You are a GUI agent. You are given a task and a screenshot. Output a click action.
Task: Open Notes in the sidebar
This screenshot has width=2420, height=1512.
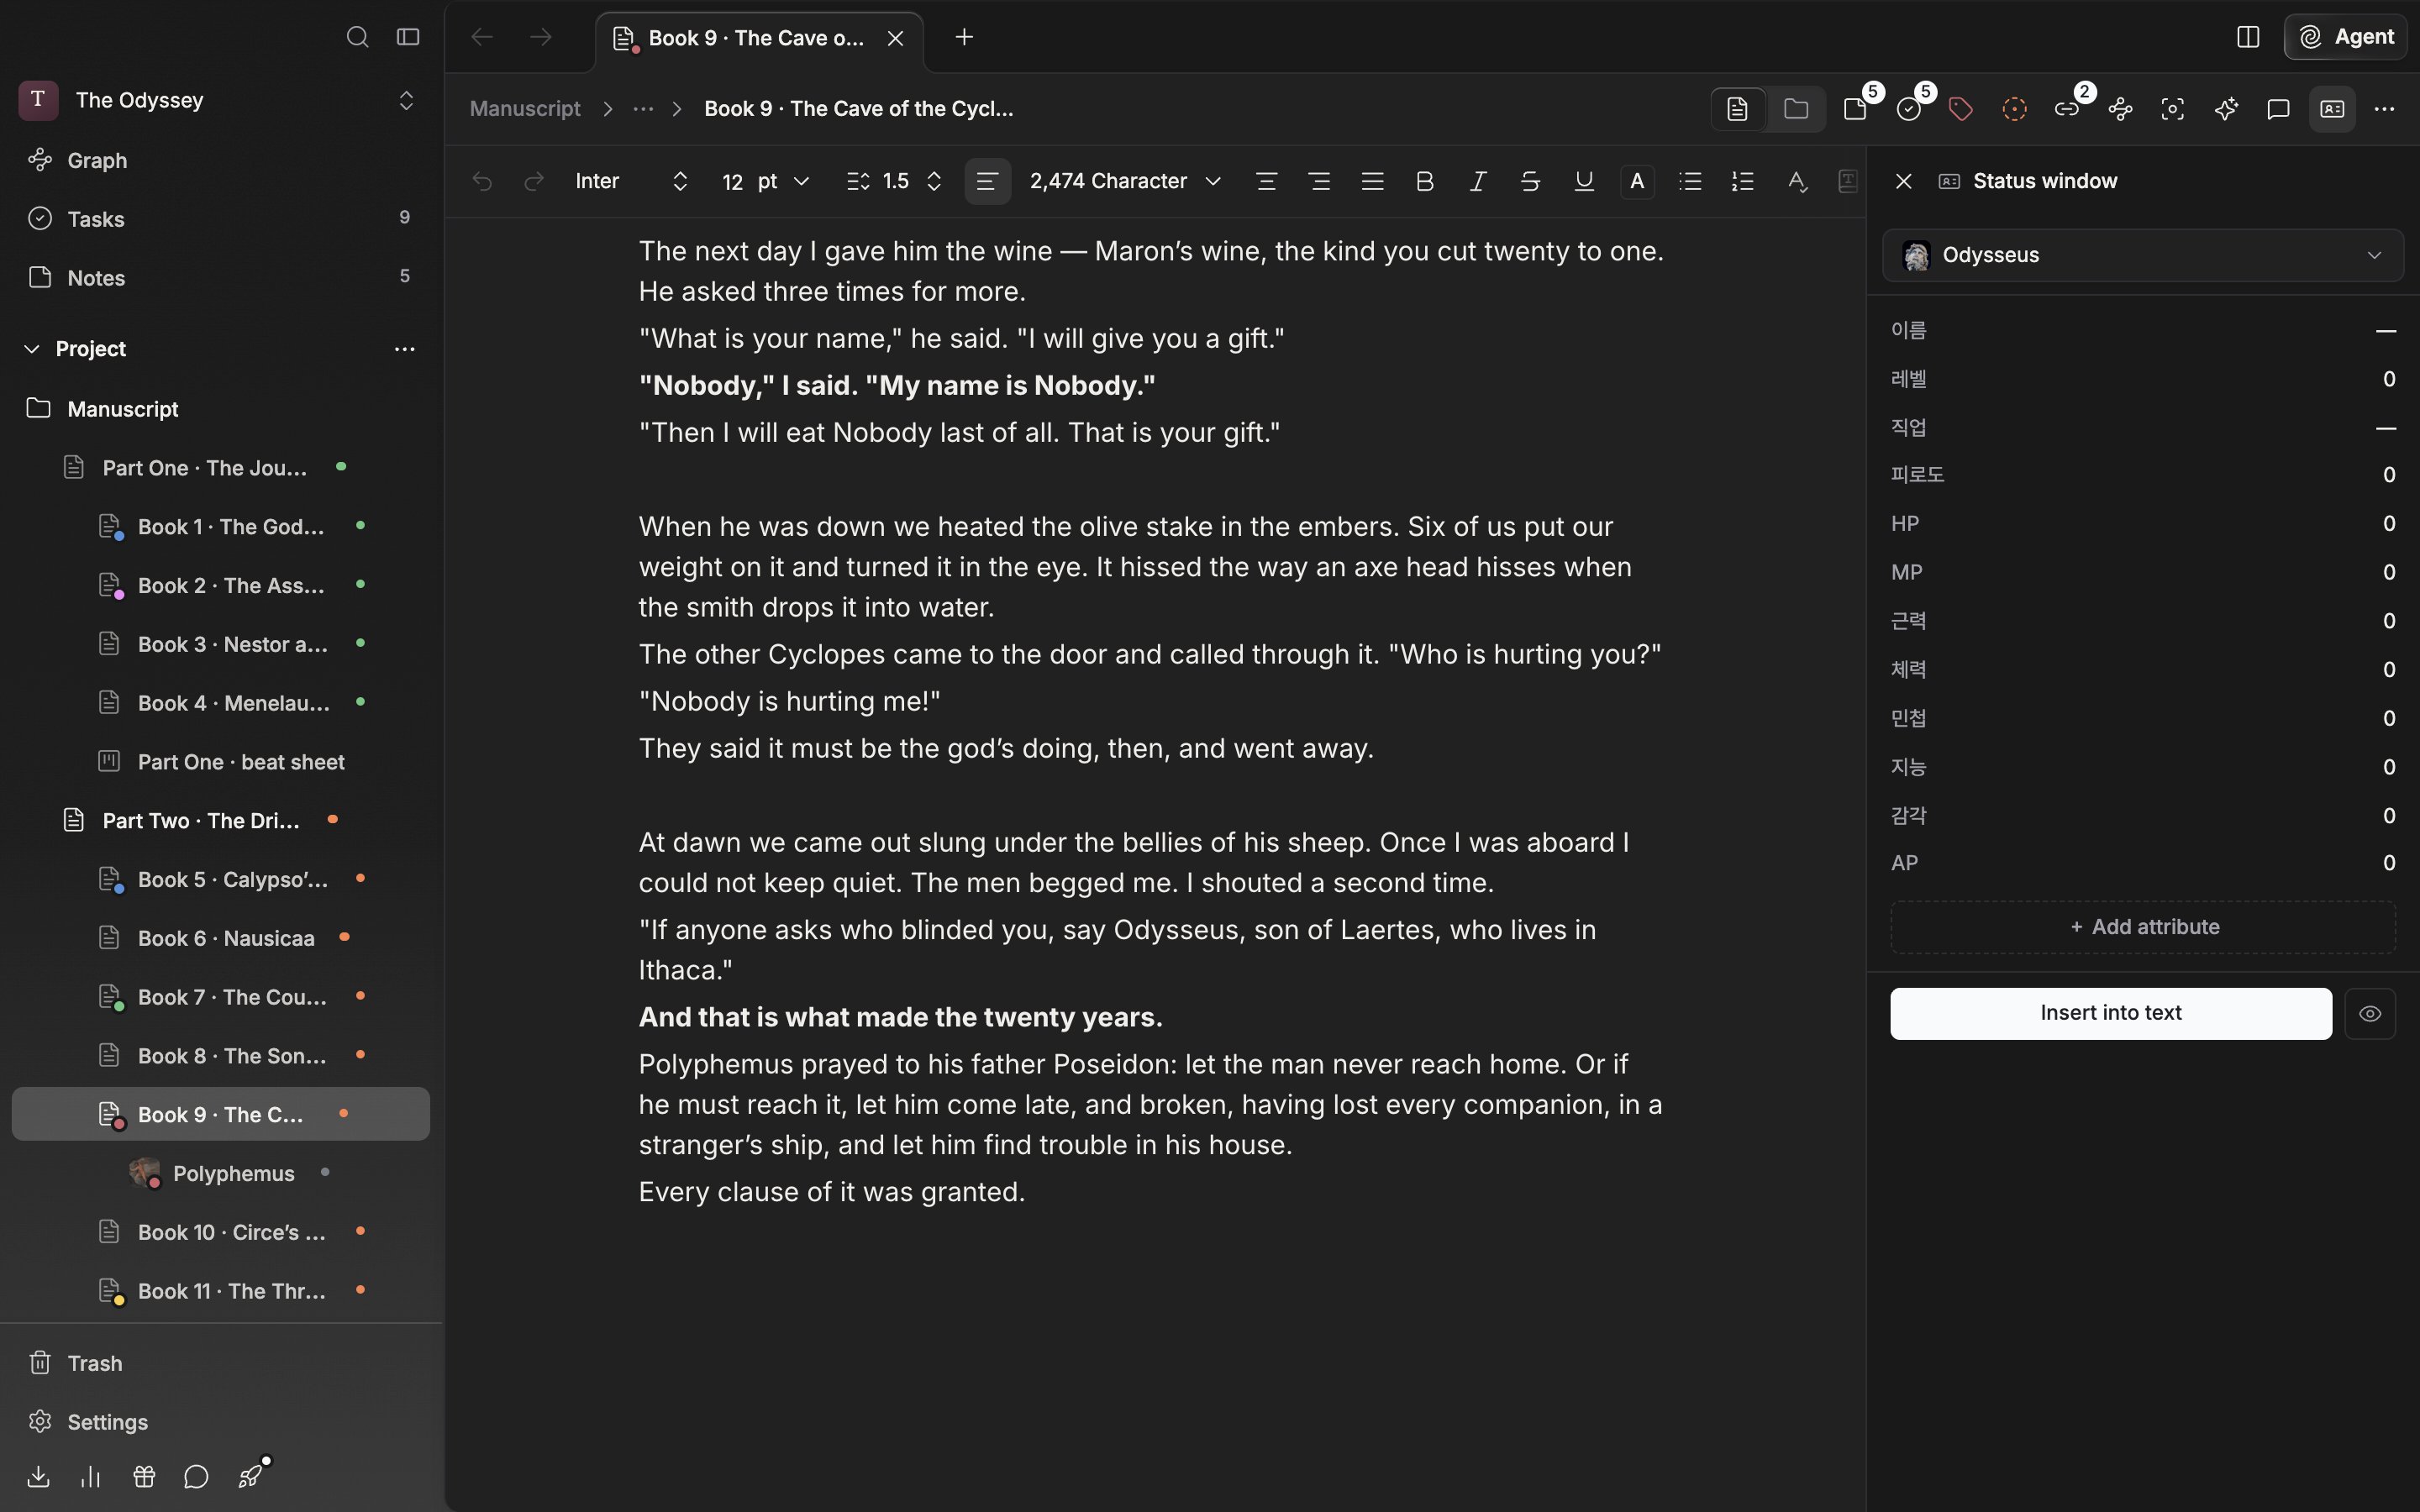[220, 278]
